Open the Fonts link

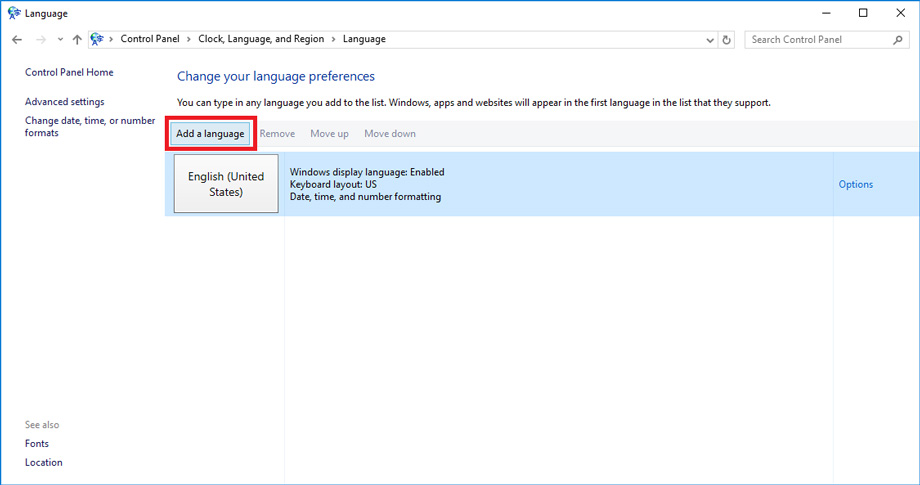[37, 443]
